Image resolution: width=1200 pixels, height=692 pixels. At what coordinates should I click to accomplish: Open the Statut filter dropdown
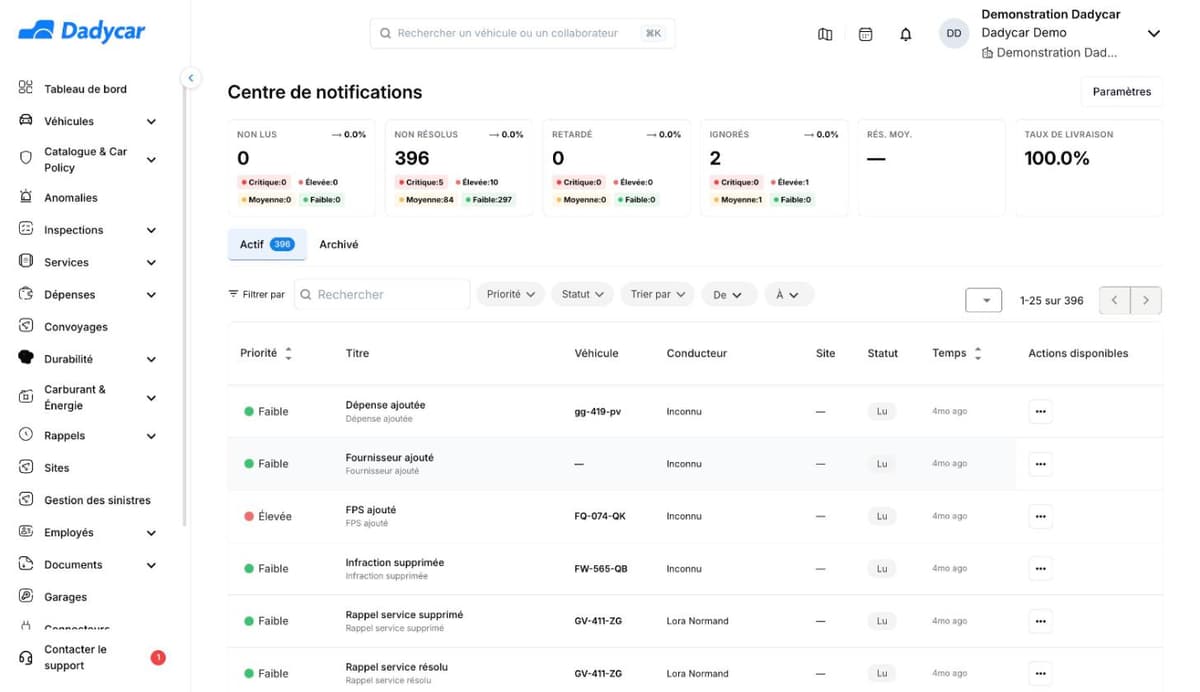click(583, 294)
